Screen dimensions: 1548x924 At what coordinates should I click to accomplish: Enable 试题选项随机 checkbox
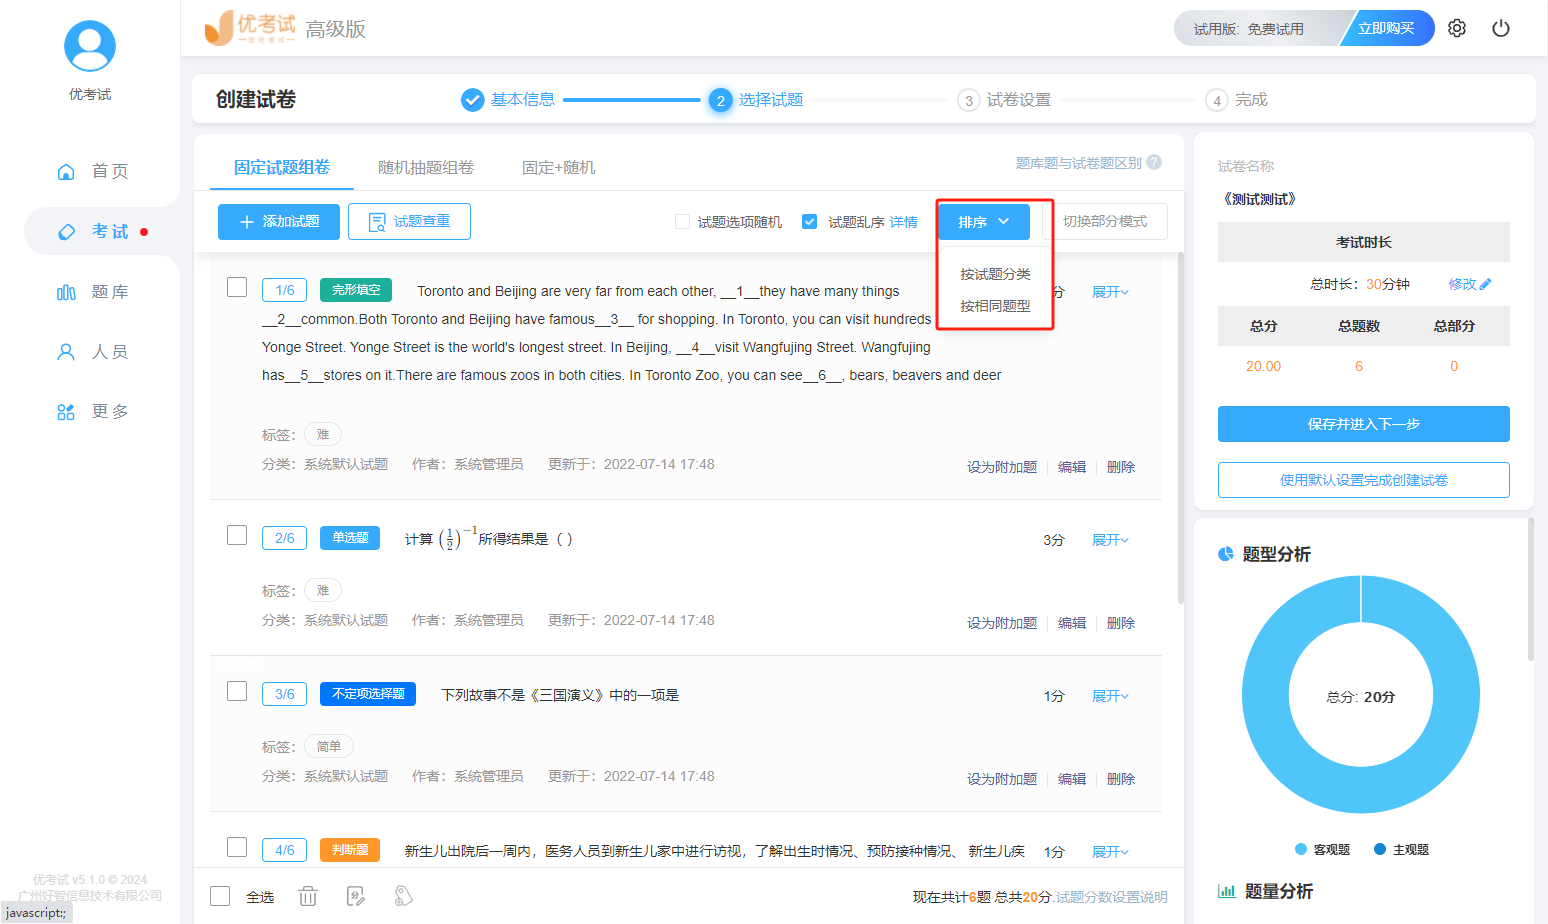[x=682, y=222]
